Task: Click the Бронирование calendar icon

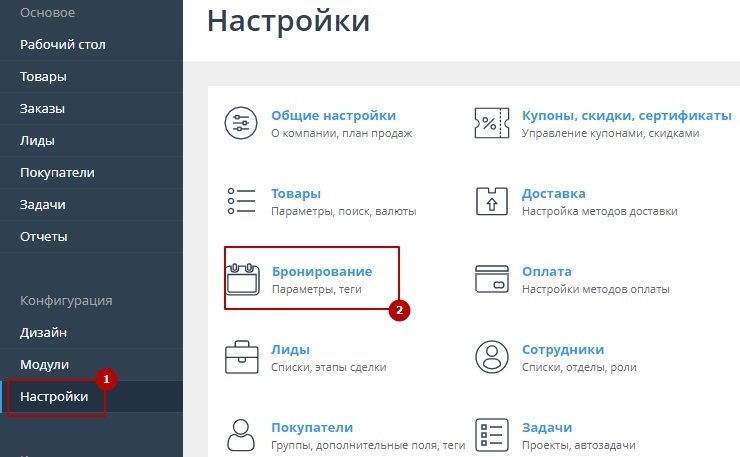Action: click(x=242, y=280)
